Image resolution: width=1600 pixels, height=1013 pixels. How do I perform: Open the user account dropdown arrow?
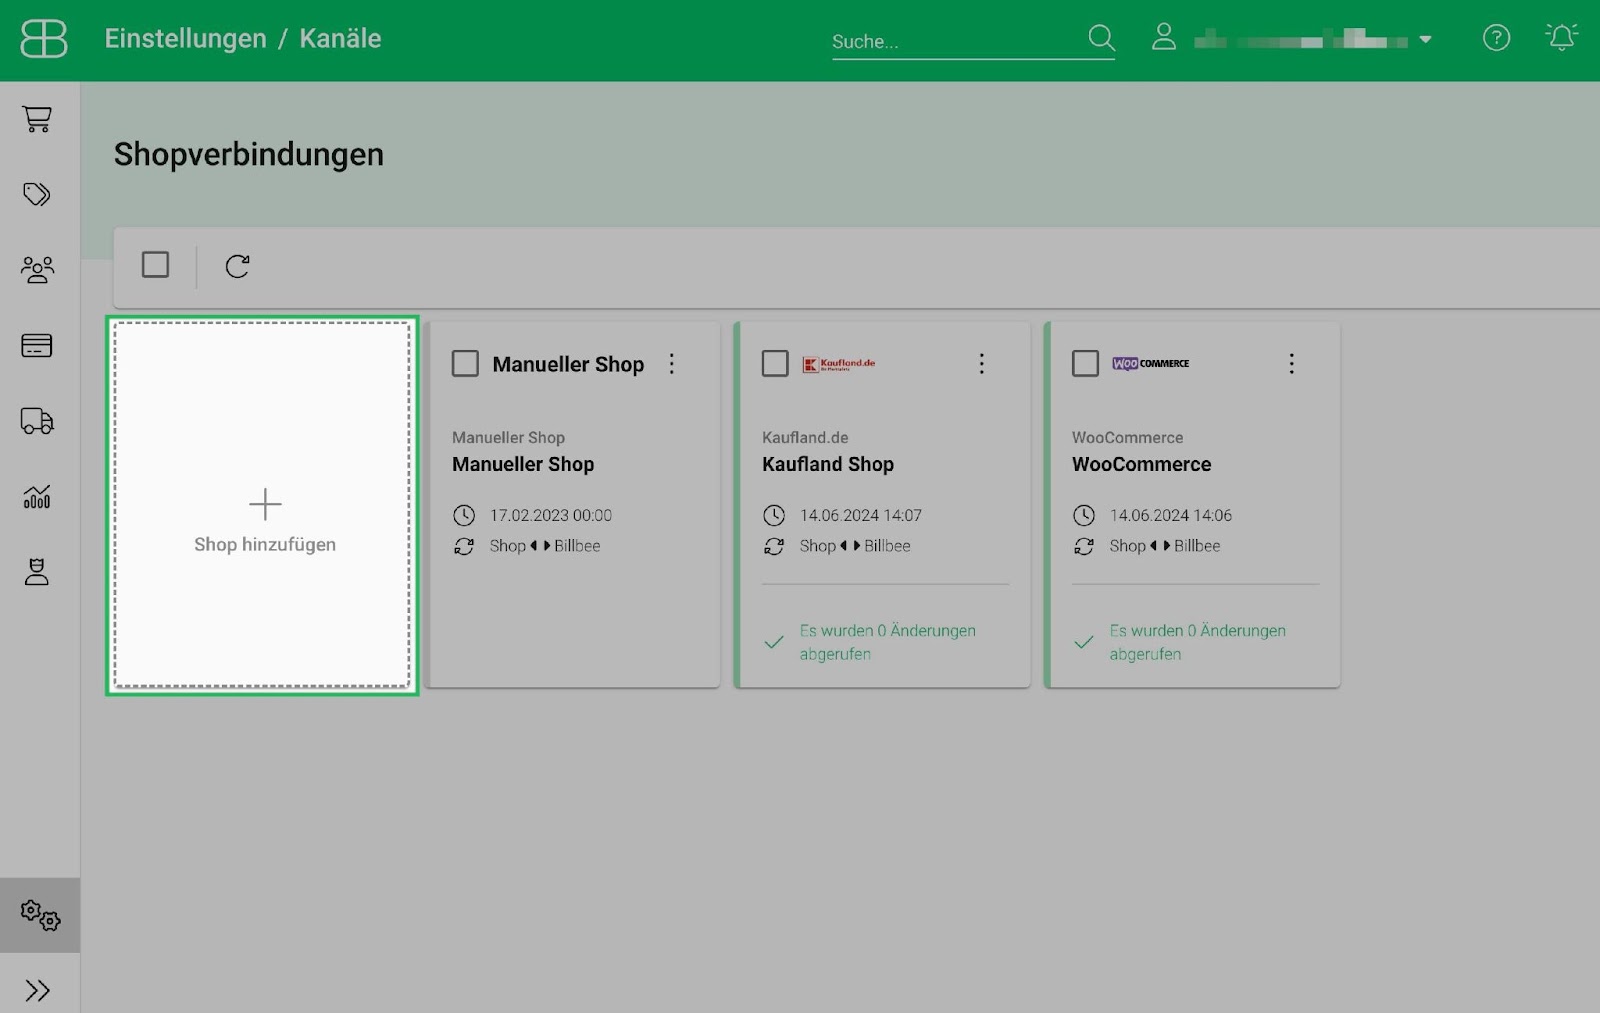(x=1425, y=40)
